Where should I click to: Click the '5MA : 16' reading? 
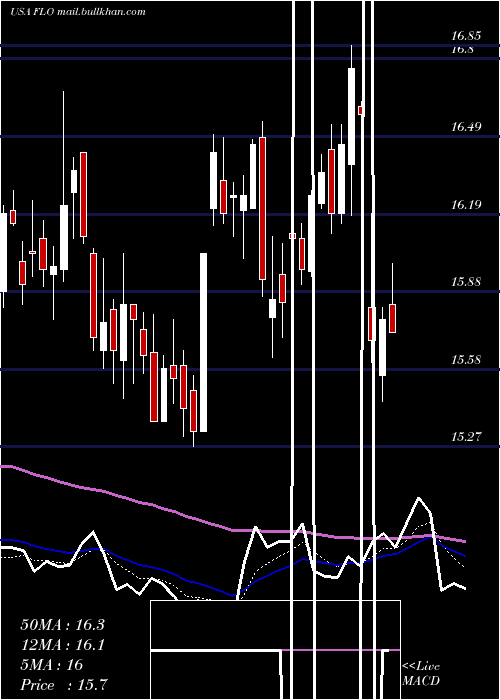pyautogui.click(x=52, y=665)
